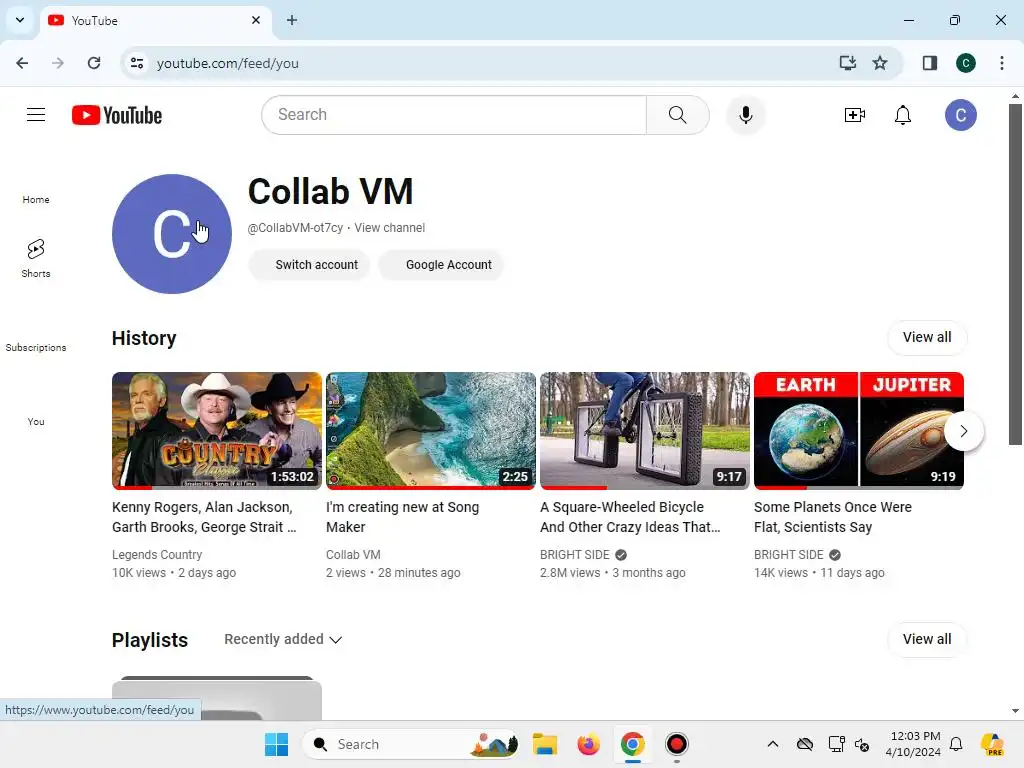Image resolution: width=1024 pixels, height=768 pixels.
Task: Click Google Account button
Action: (x=441, y=265)
